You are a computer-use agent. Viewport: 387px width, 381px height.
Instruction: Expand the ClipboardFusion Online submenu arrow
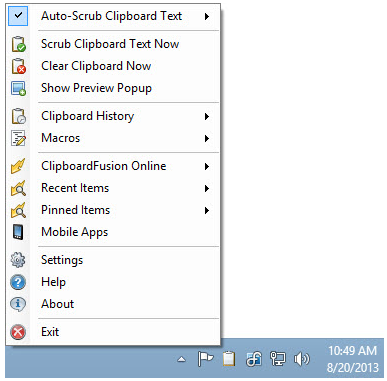(x=207, y=166)
